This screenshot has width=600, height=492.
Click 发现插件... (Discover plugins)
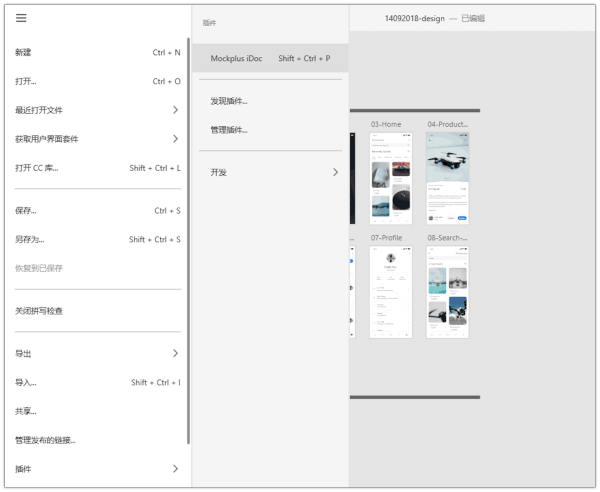pos(229,101)
